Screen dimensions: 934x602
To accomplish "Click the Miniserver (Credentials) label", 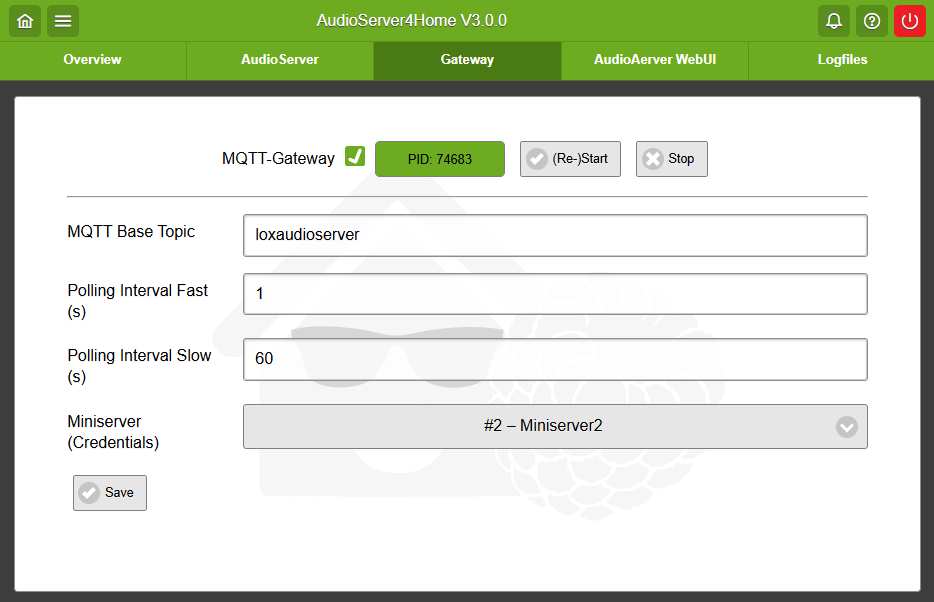I will click(x=113, y=432).
